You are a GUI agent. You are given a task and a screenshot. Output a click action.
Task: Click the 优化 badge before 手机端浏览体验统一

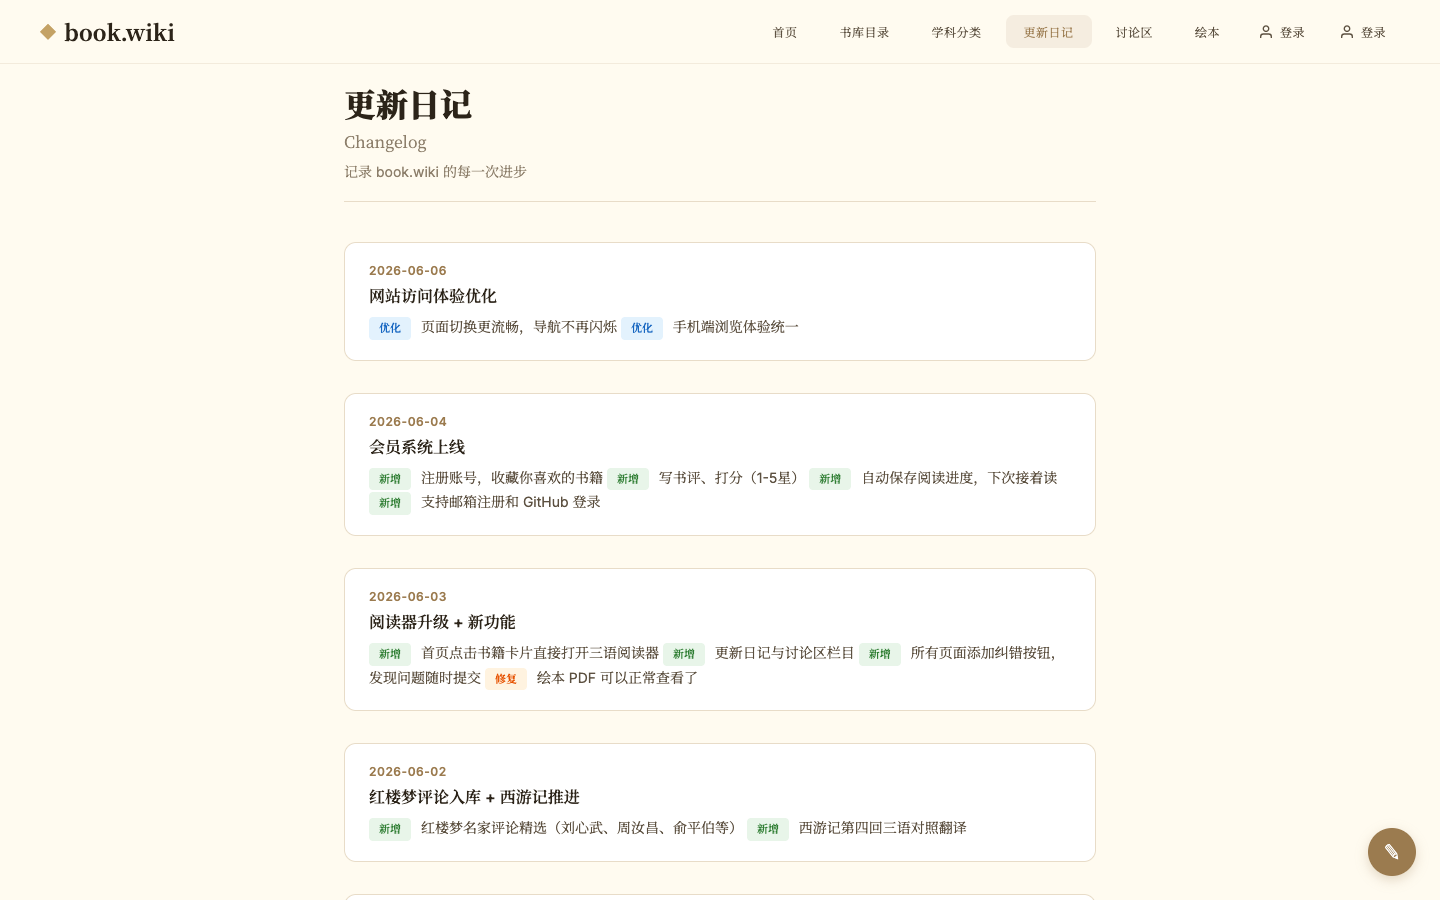pos(642,328)
